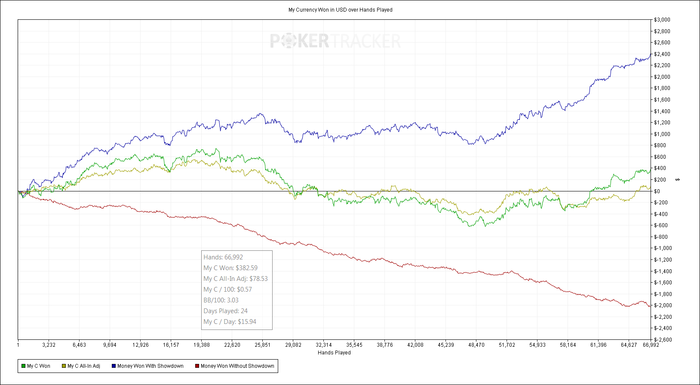
Task: Select the 'My C All-In Adj' legend label
Action: click(85, 366)
